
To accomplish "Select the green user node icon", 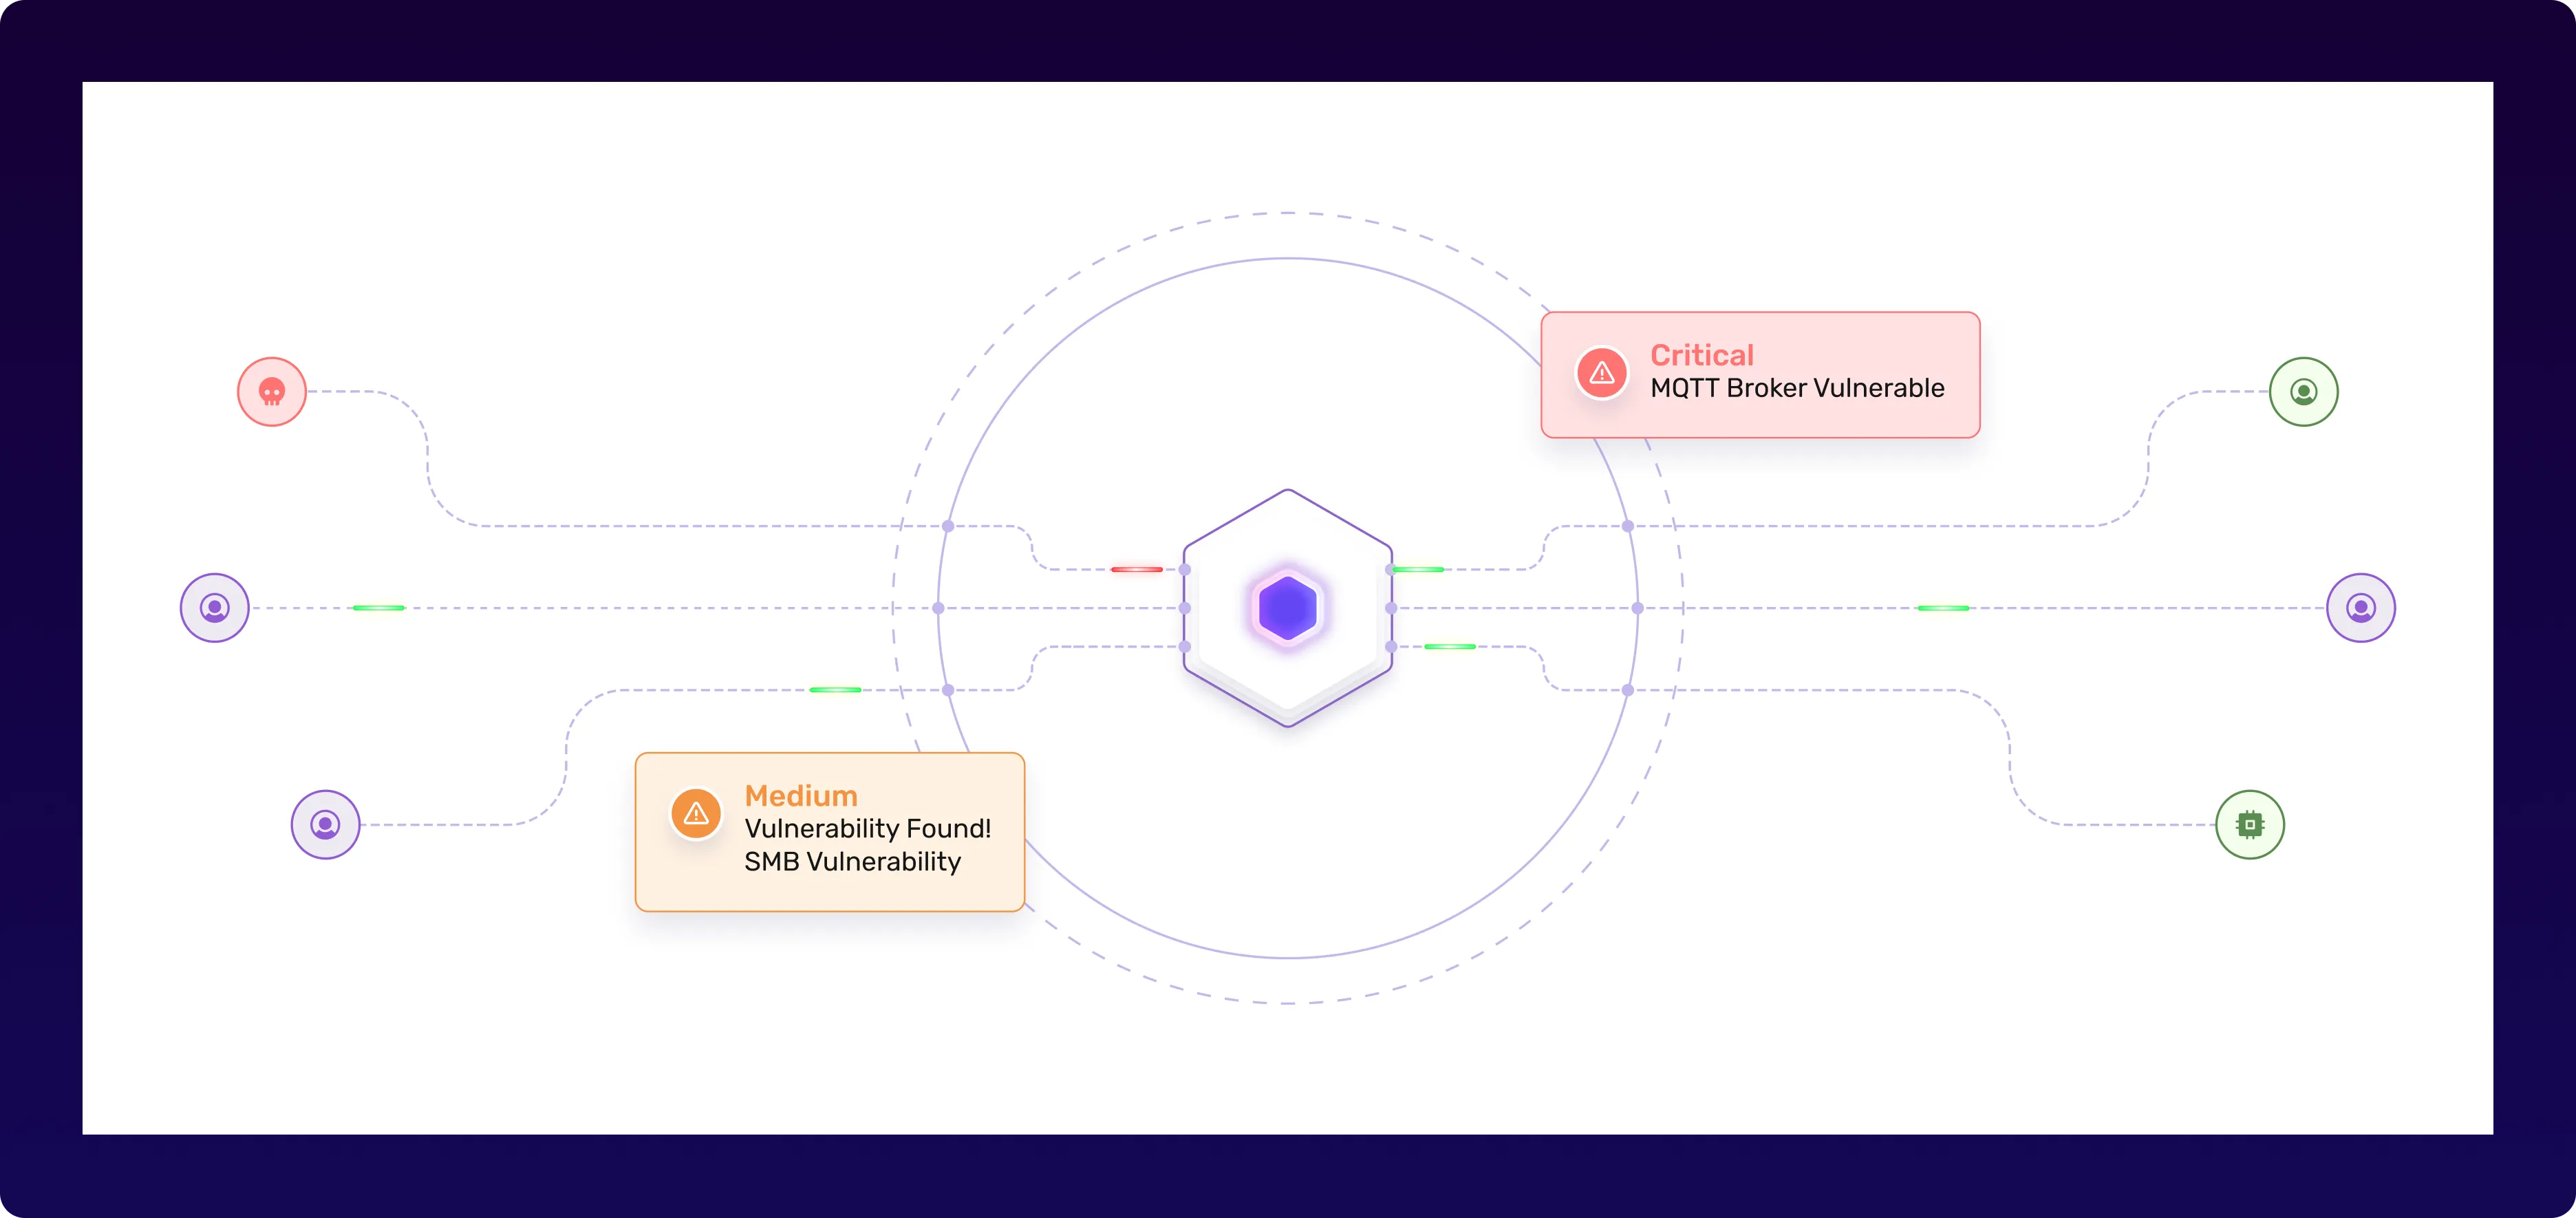I will click(2303, 392).
